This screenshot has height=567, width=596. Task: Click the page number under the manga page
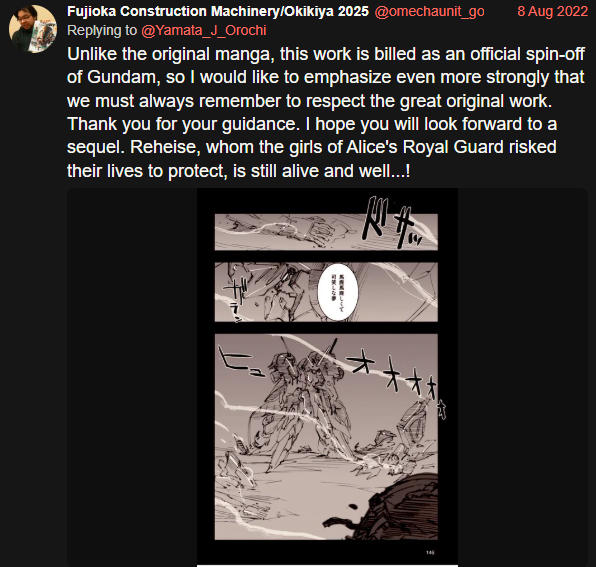coord(430,553)
